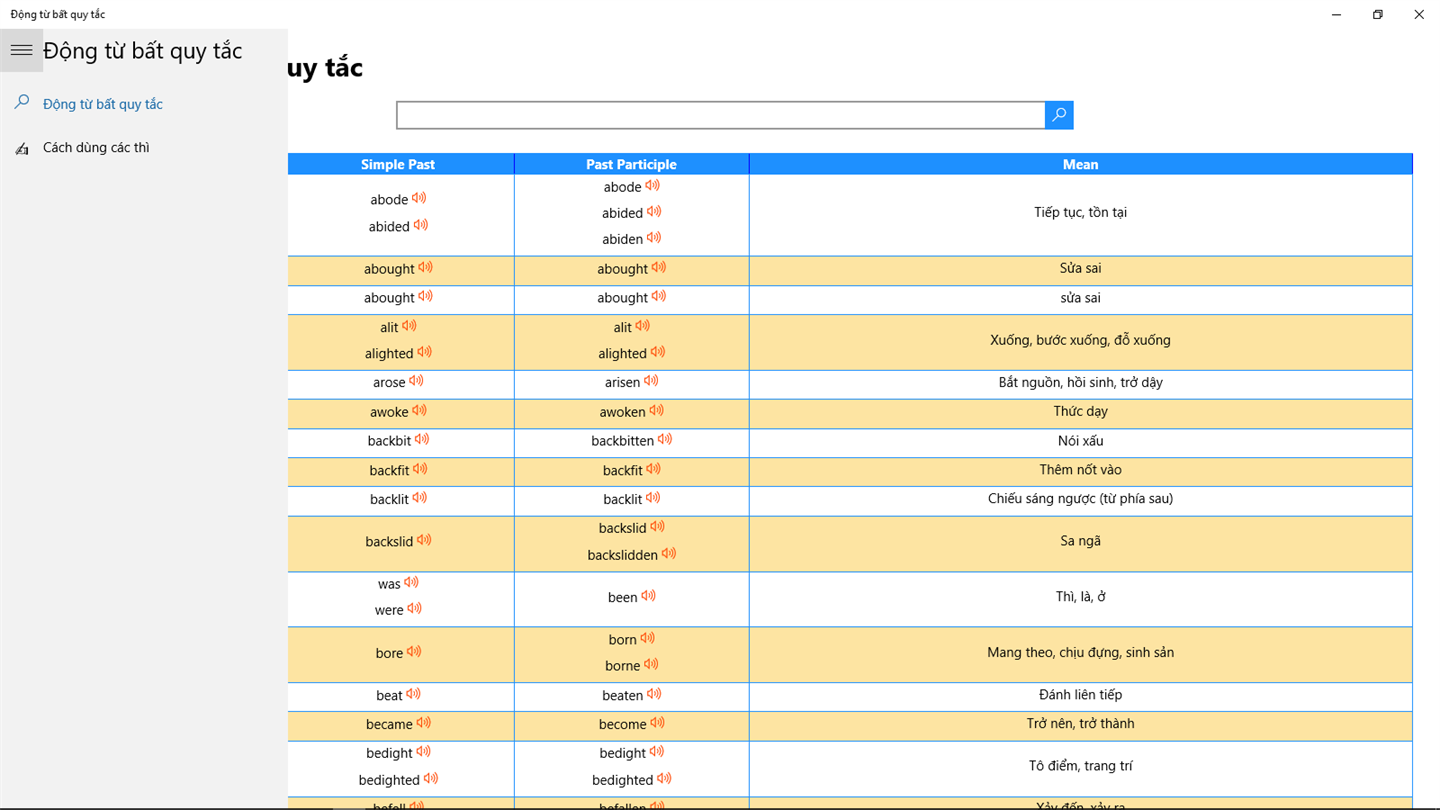Screen dimensions: 1440x810
Task: Play audio for 'beaten'
Action: [x=654, y=693]
